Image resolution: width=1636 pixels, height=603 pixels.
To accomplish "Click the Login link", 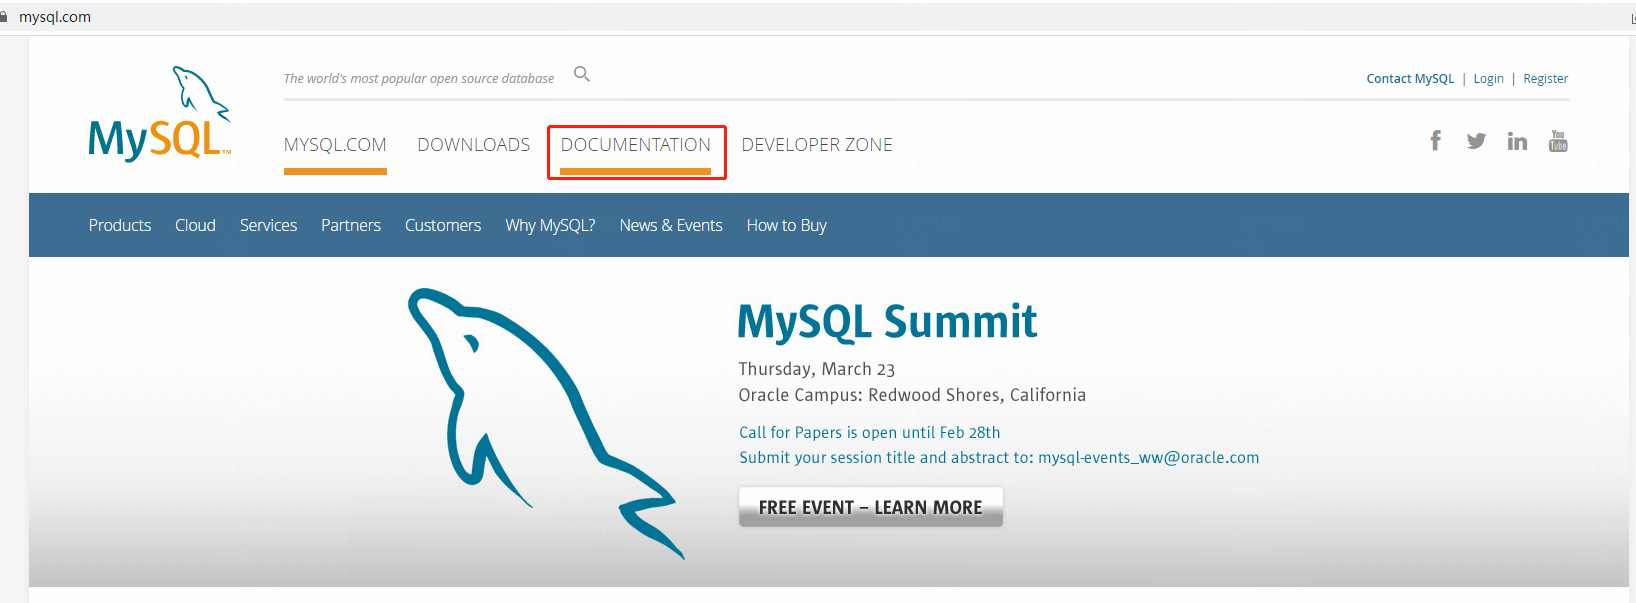I will tap(1488, 79).
